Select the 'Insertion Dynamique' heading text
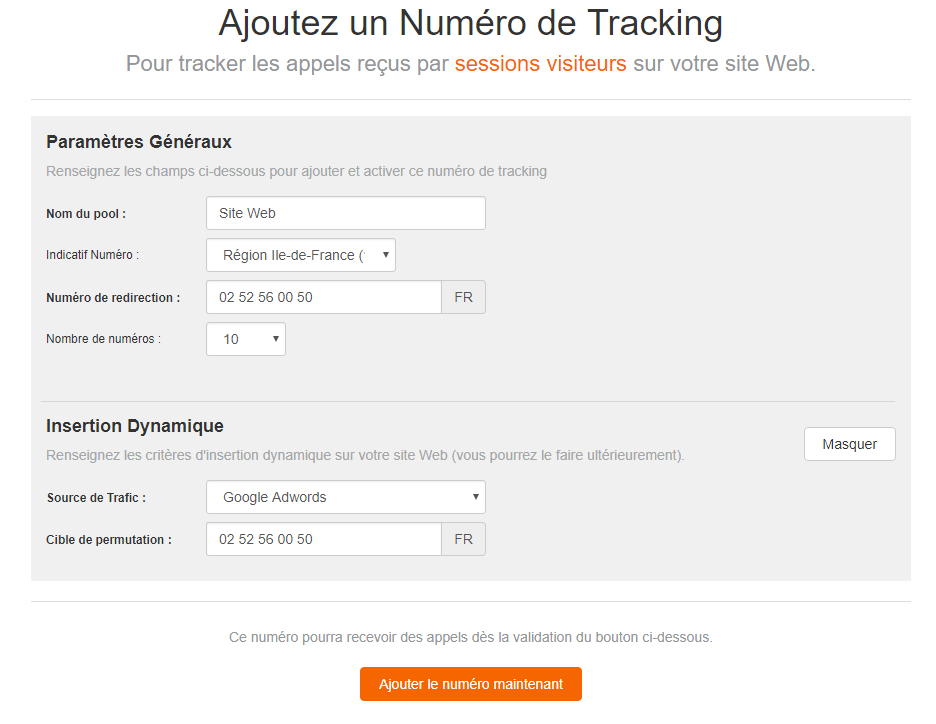Screen dimensions: 936x724 pos(135,426)
